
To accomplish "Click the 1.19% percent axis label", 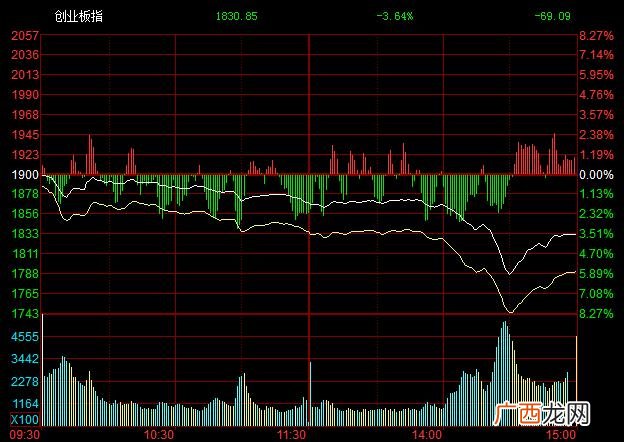I will [596, 154].
